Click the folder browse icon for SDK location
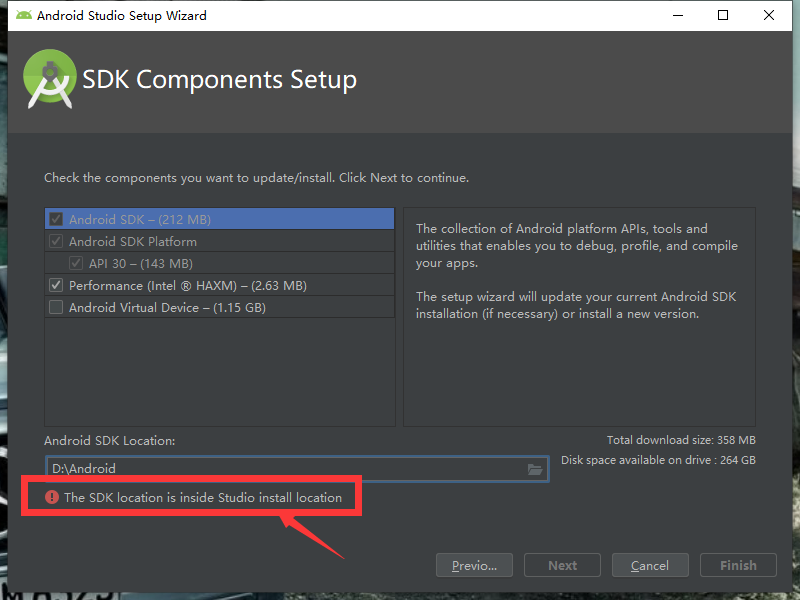The width and height of the screenshot is (800, 600). (x=534, y=469)
